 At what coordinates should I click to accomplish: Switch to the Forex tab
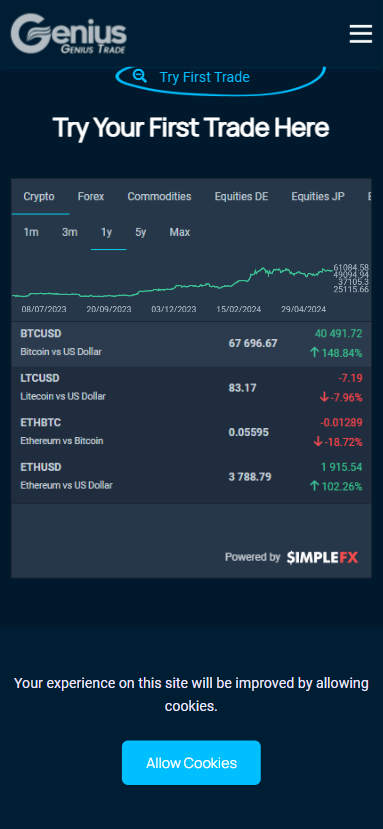coord(91,197)
